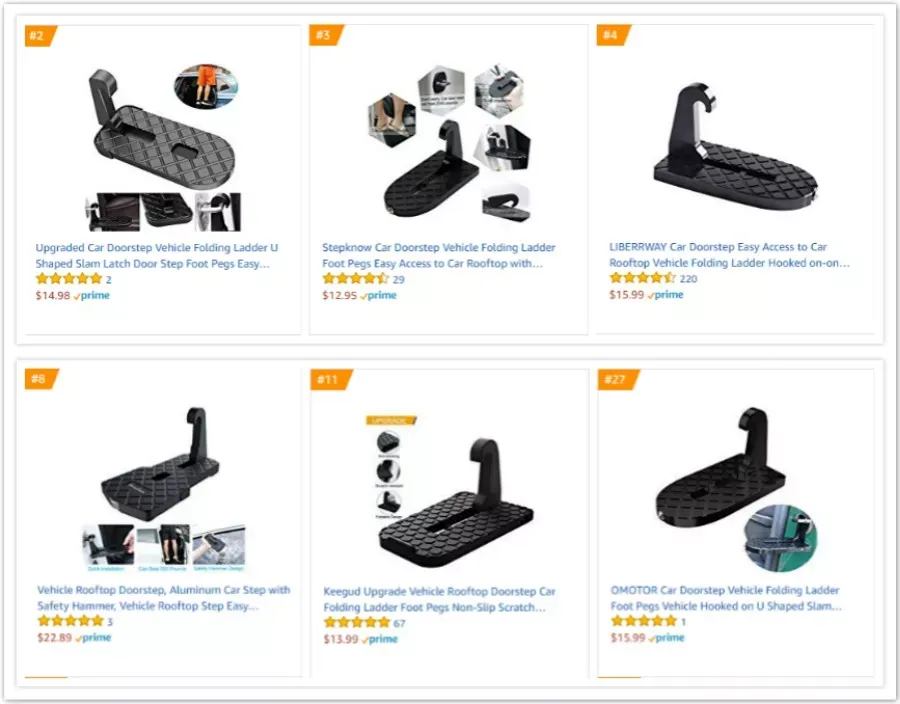Viewport: 900px width, 704px height.
Task: Click the Keegud doorstep product image
Action: 449,492
